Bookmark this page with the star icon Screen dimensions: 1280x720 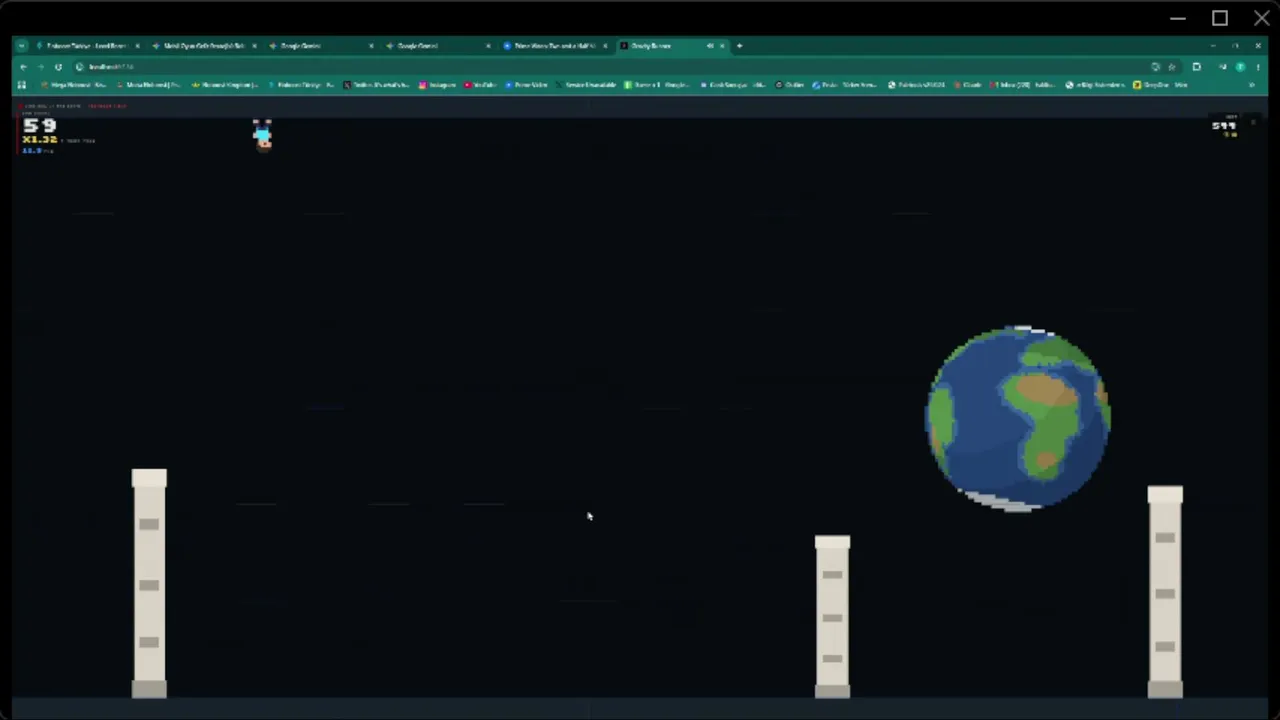pyautogui.click(x=1172, y=67)
